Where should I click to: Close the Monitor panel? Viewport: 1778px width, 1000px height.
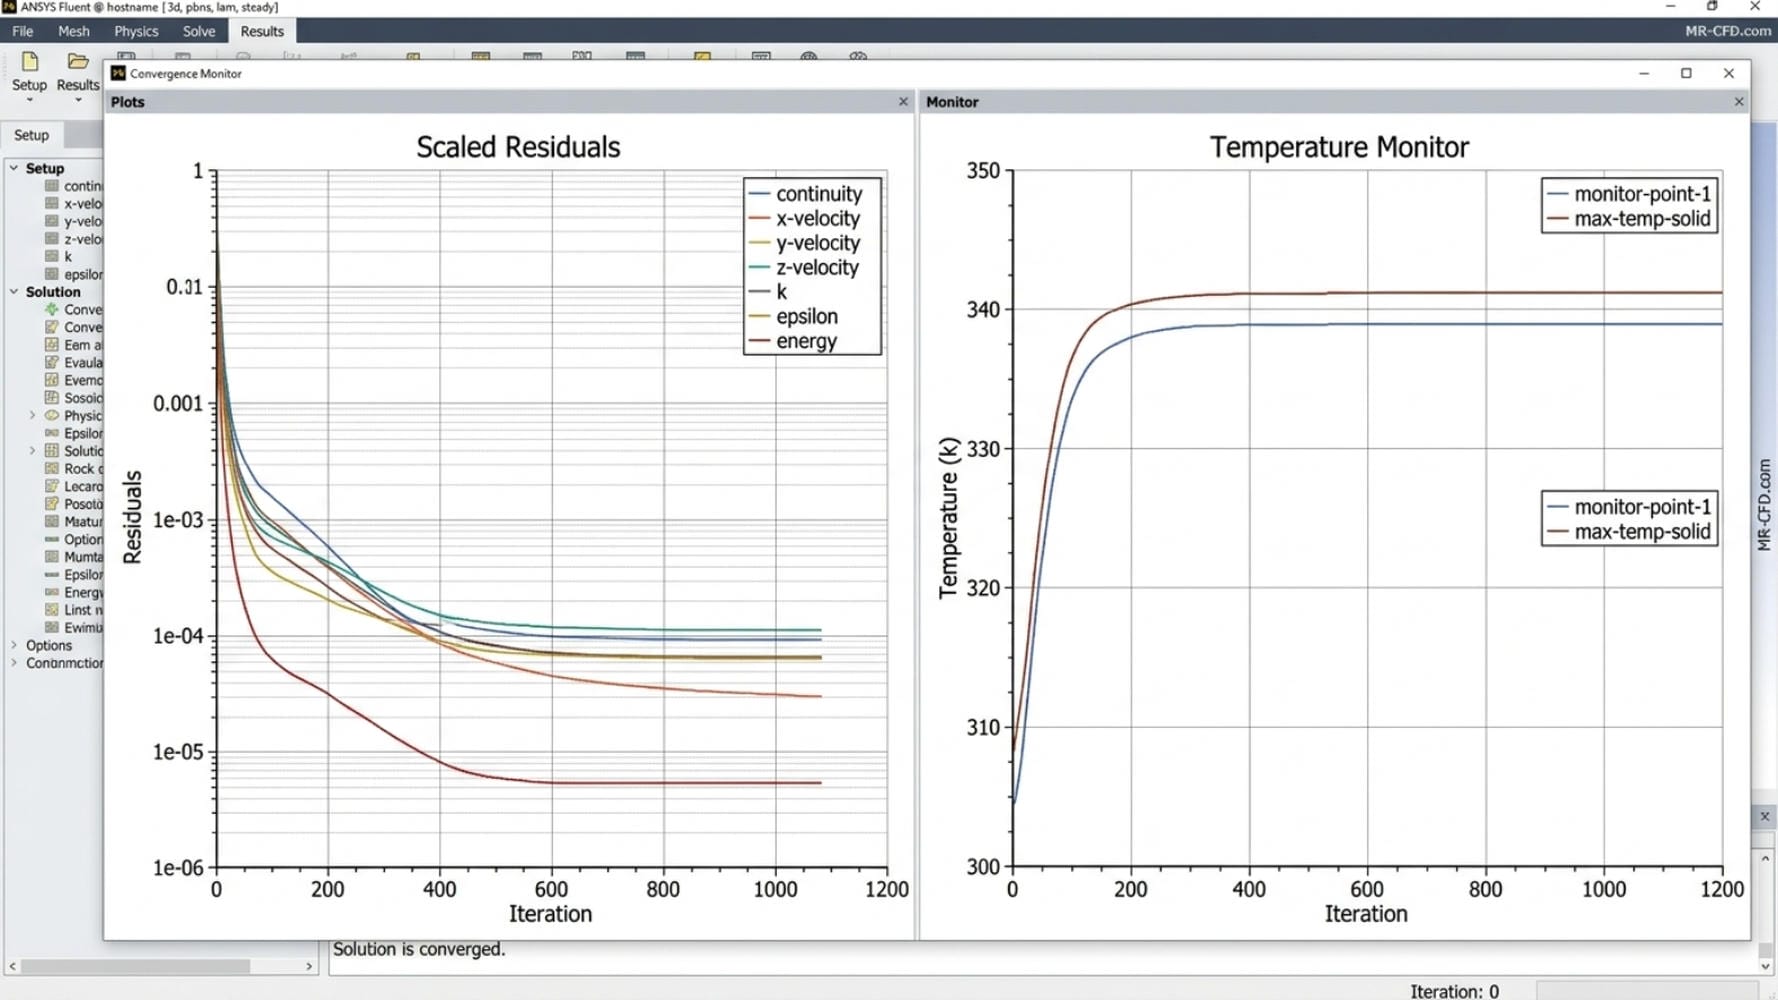click(x=1739, y=102)
